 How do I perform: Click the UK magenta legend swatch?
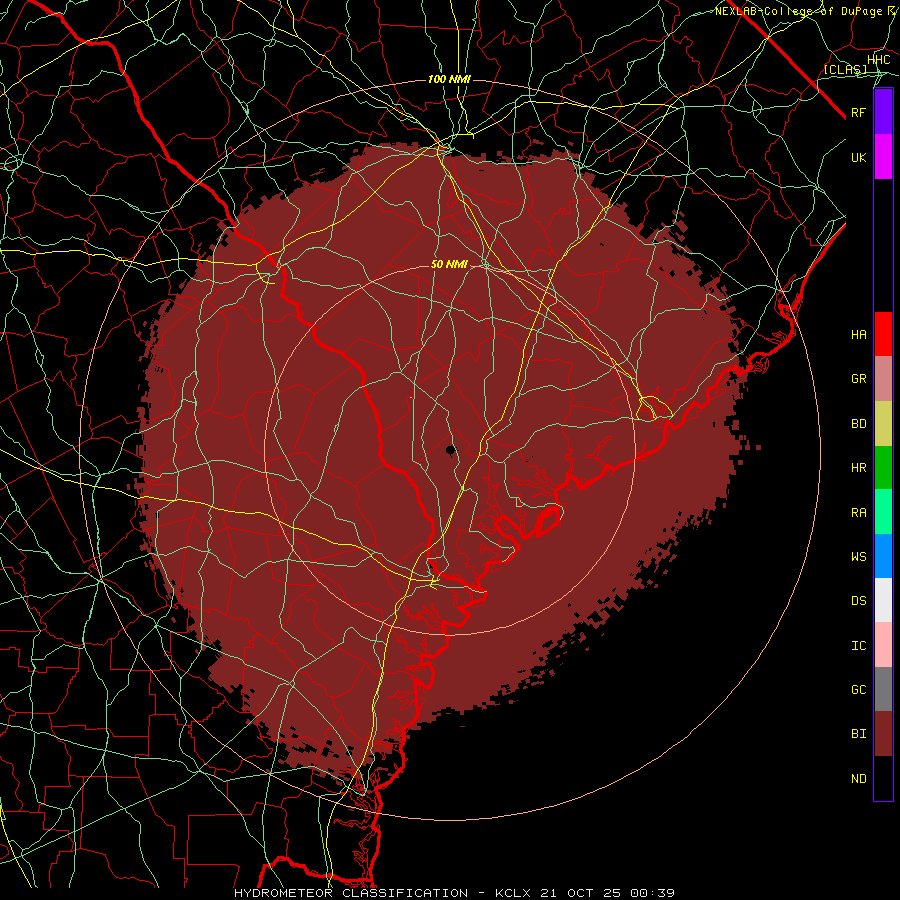(883, 157)
